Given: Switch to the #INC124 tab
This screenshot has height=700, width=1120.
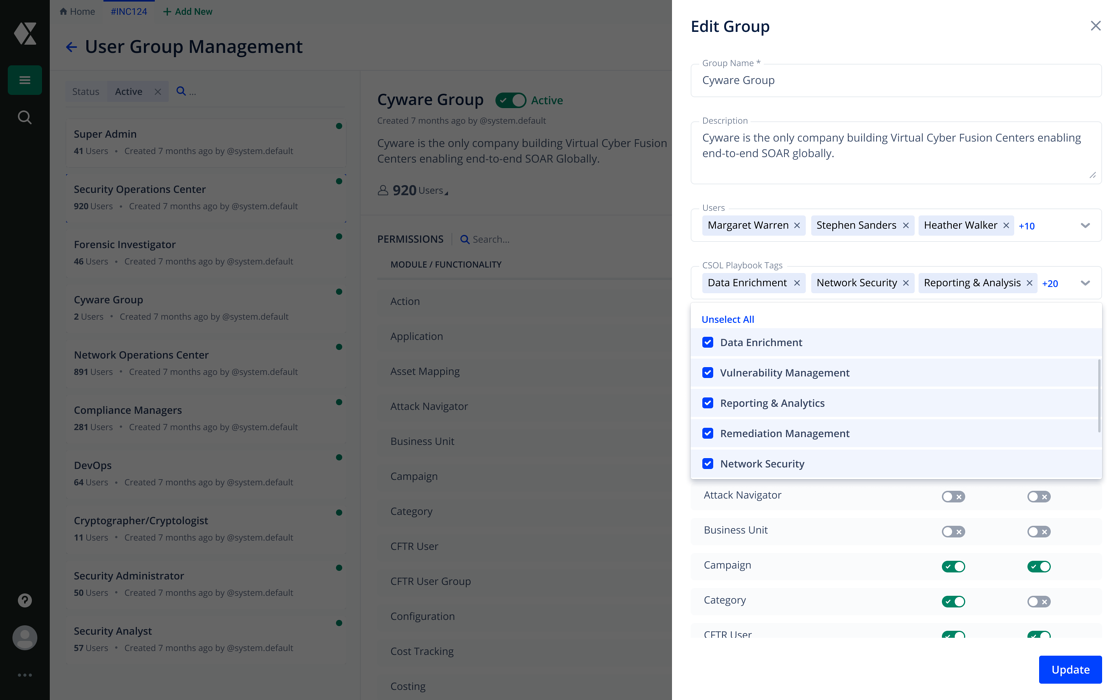Looking at the screenshot, I should tap(128, 12).
